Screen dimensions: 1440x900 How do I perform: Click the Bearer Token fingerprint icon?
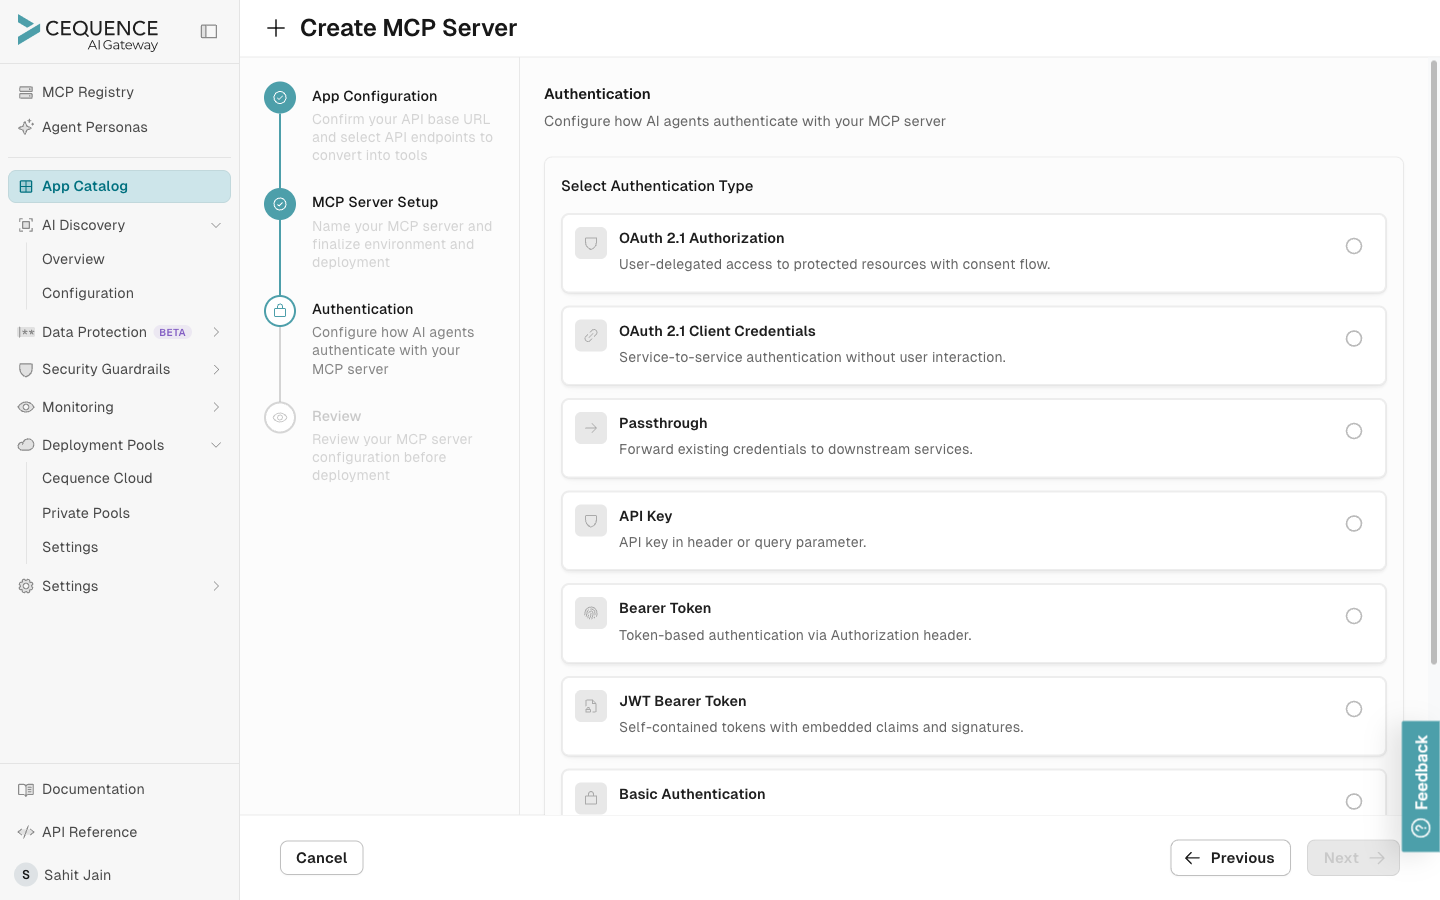click(x=591, y=613)
